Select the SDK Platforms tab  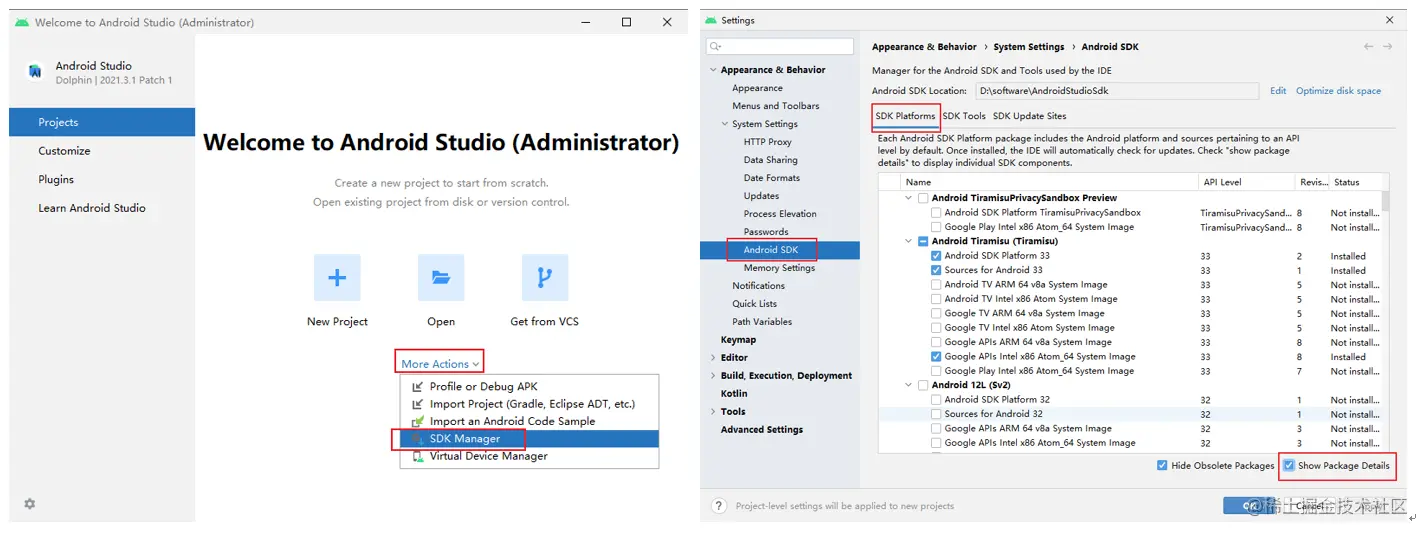(906, 116)
